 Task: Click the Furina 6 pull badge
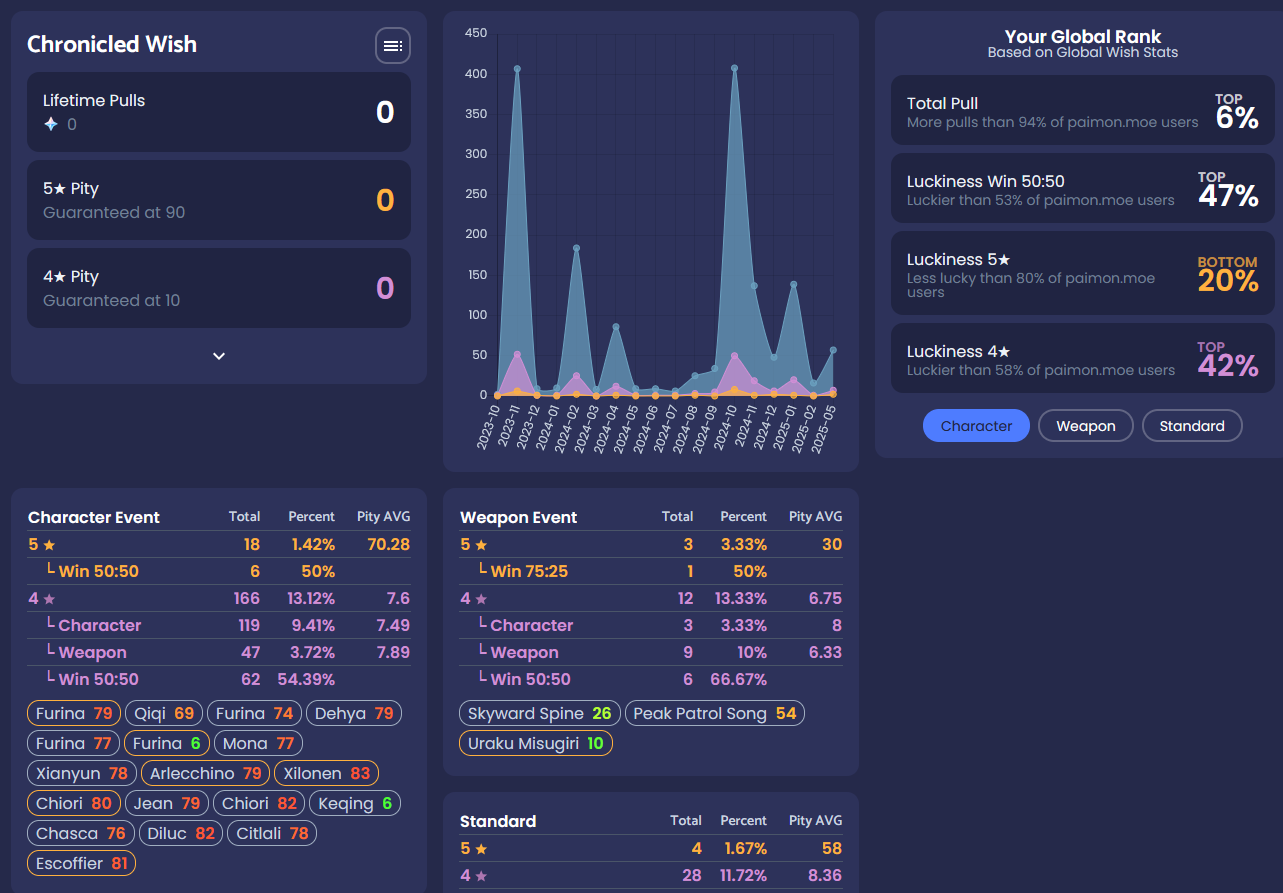coord(167,744)
